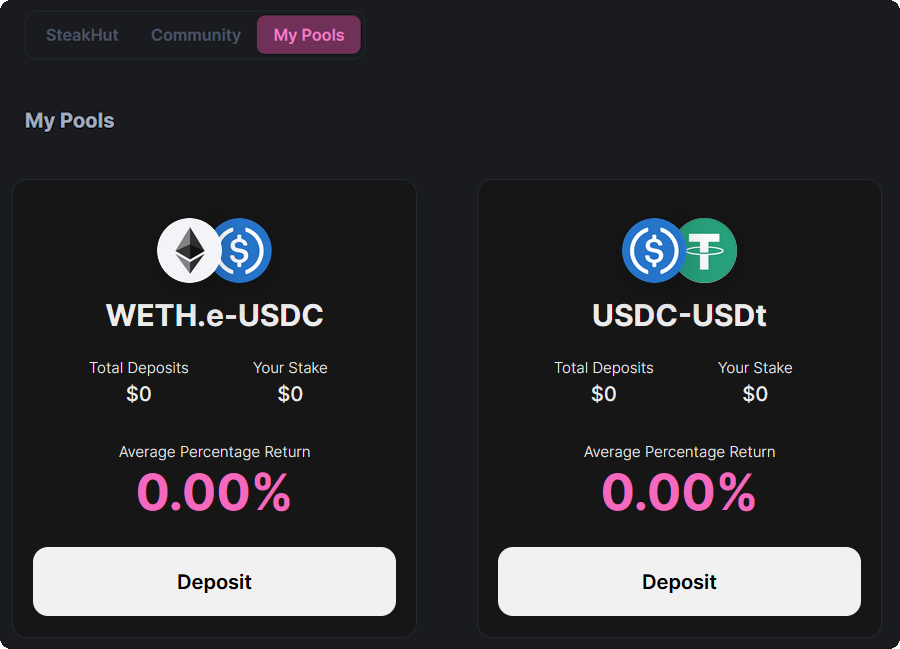Open the USDC-USDt pool title

click(680, 315)
